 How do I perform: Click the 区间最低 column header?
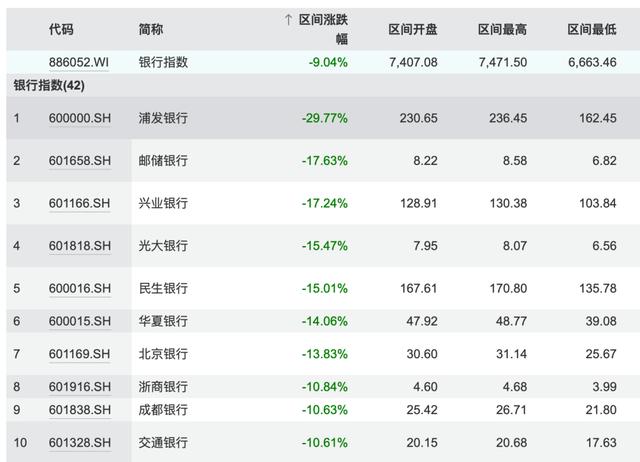pyautogui.click(x=593, y=30)
